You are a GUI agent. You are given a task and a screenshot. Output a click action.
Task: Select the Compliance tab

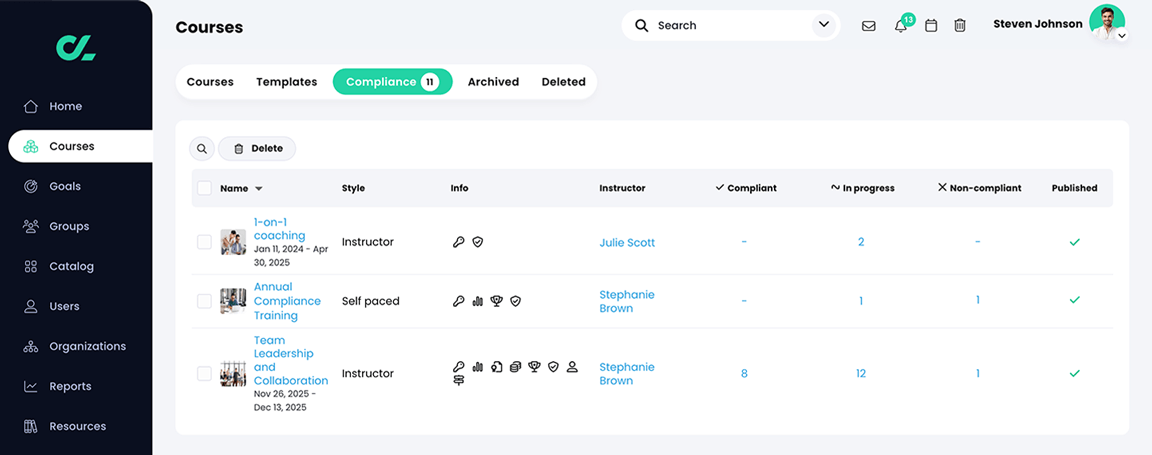point(392,82)
